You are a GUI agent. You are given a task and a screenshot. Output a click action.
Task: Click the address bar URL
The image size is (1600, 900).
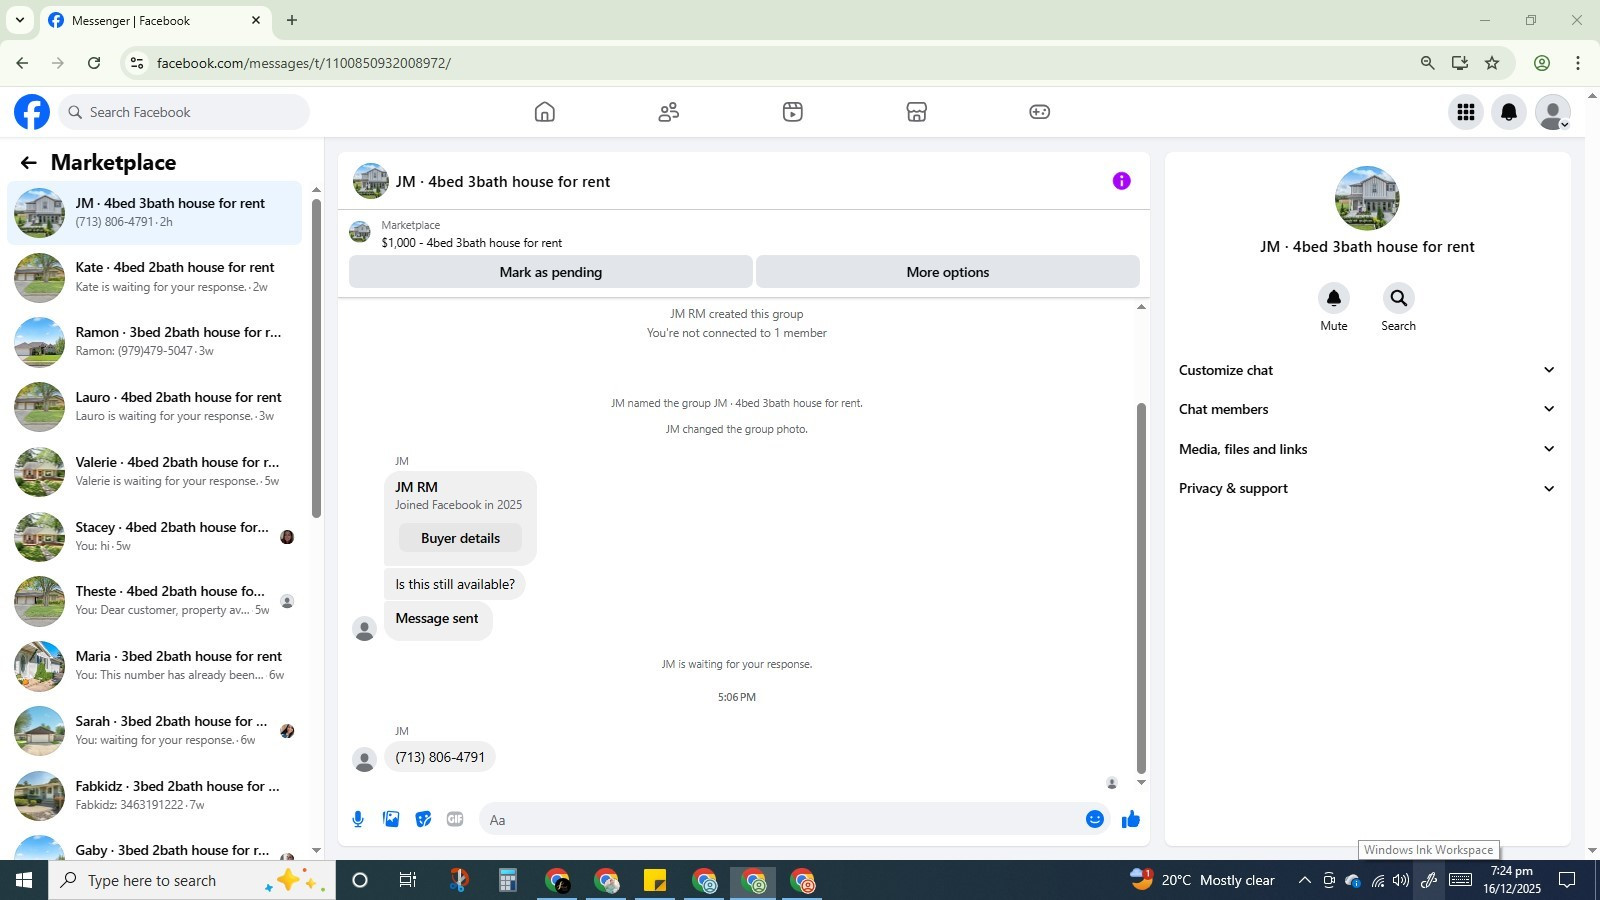click(304, 63)
